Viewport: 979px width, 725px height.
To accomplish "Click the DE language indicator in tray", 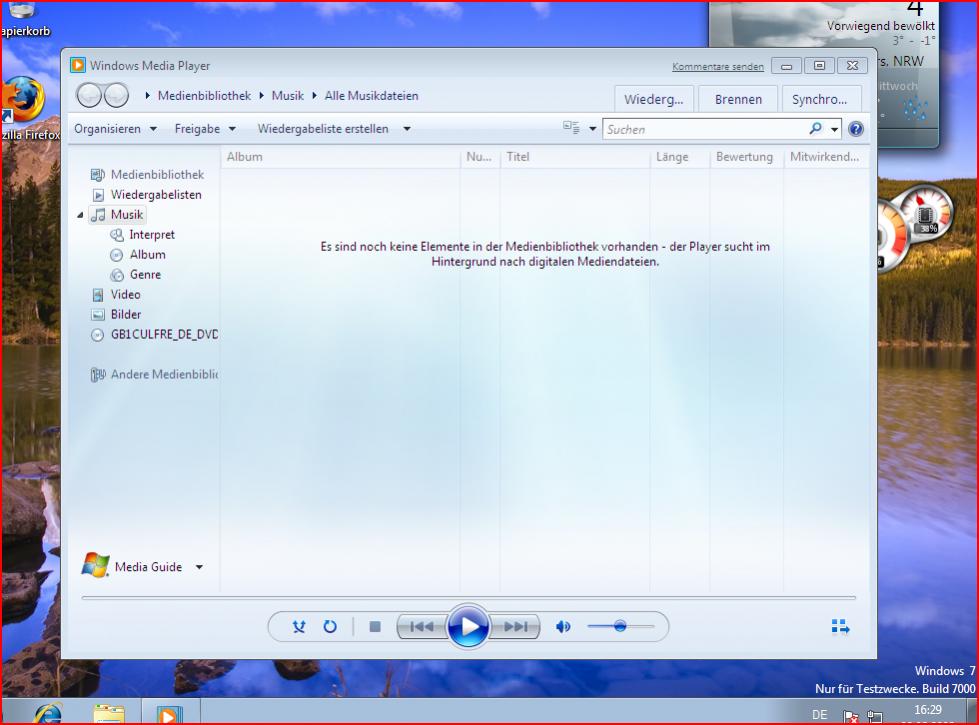I will pos(819,715).
